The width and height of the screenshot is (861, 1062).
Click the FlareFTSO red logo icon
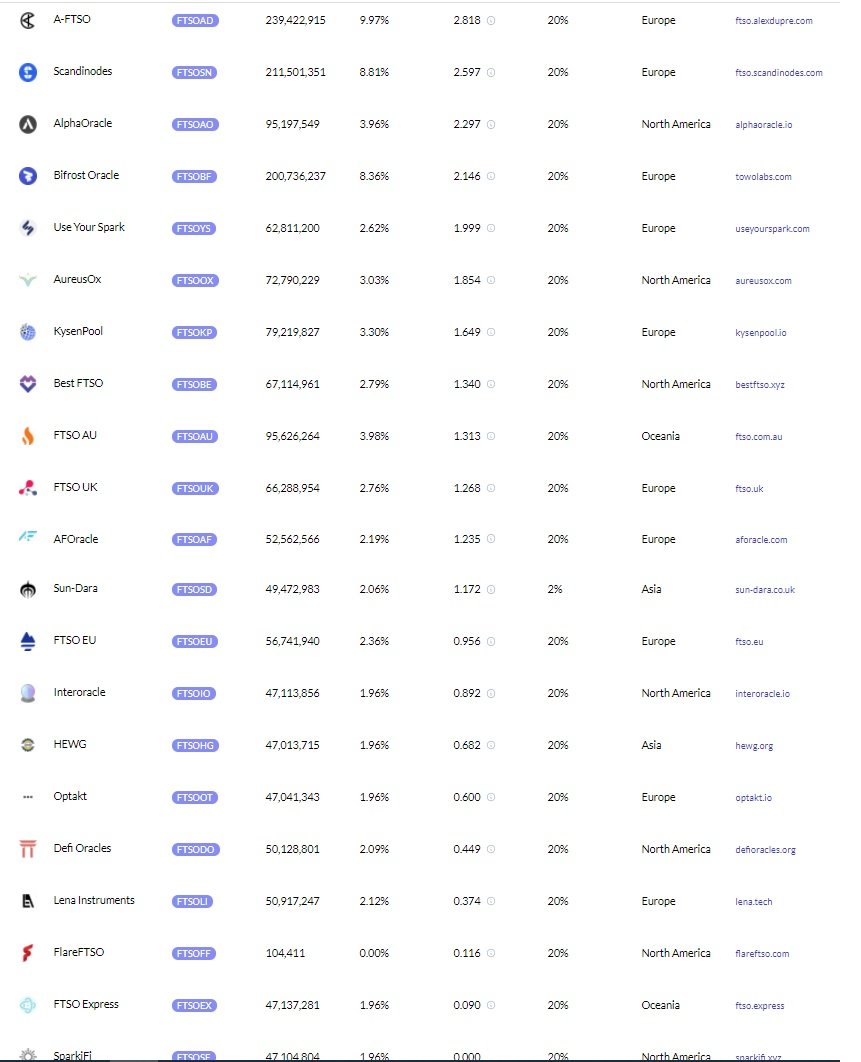28,953
